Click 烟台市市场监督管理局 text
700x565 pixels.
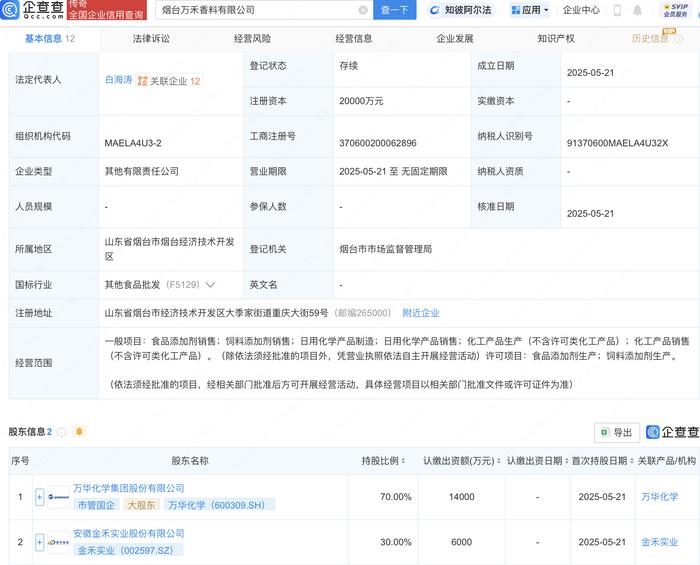click(x=386, y=249)
